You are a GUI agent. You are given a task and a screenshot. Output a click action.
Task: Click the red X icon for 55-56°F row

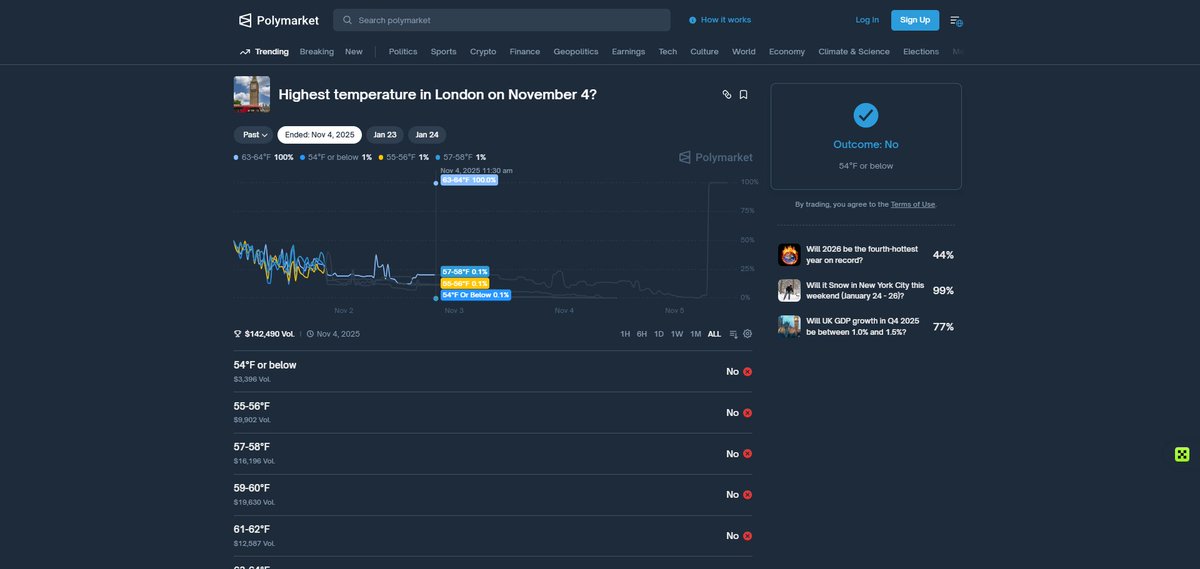coord(747,412)
